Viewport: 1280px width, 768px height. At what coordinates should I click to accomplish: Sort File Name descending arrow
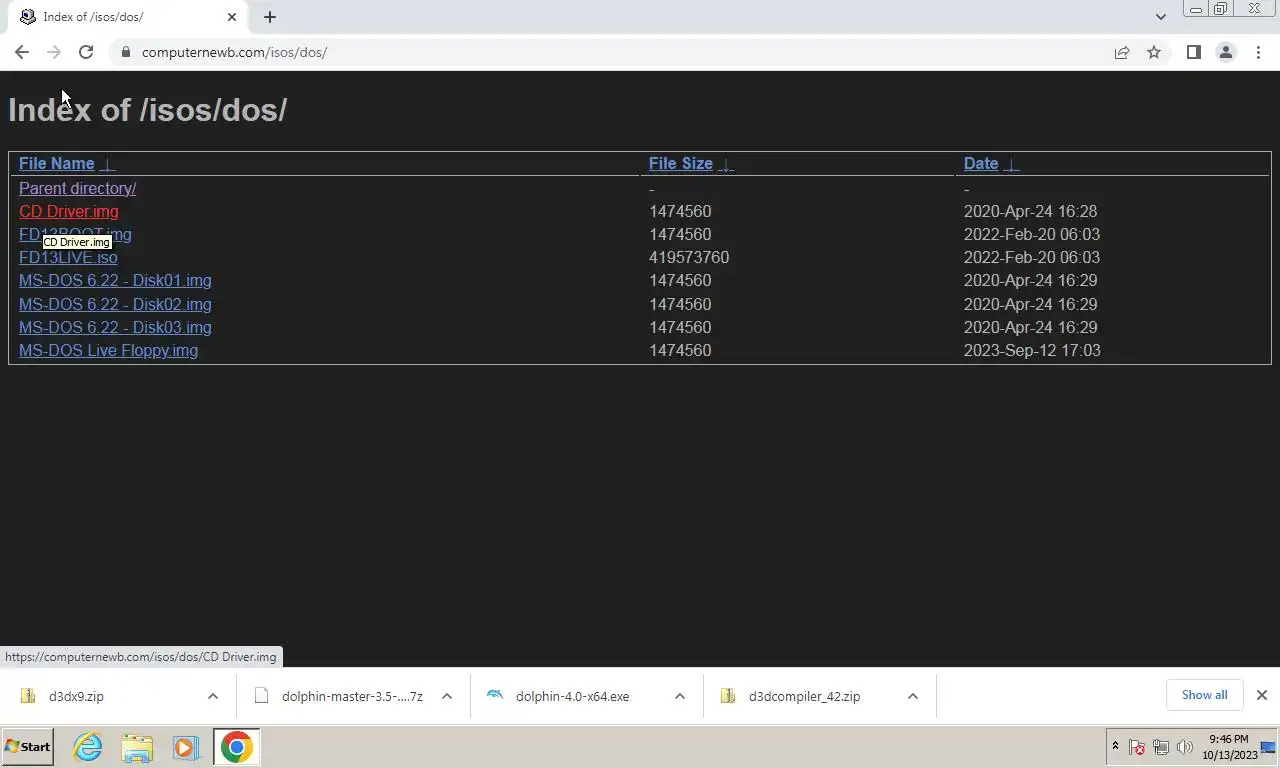click(107, 165)
